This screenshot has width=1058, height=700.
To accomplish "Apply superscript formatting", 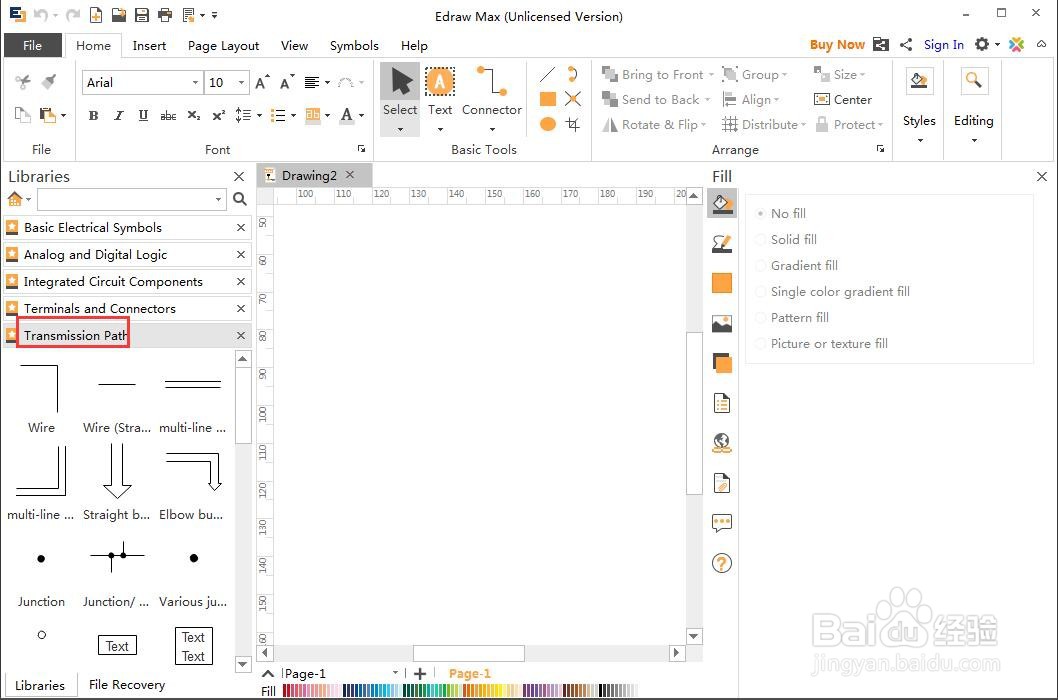I will click(218, 115).
